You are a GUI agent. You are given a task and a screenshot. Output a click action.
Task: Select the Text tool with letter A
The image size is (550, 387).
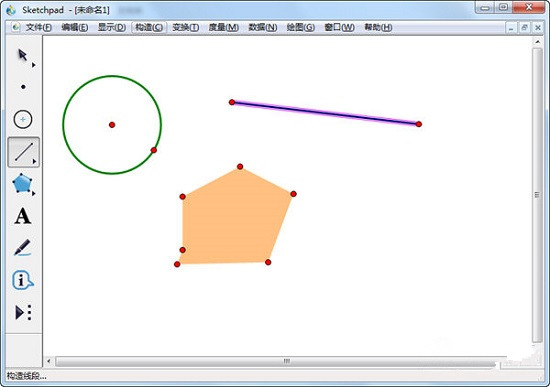point(23,216)
